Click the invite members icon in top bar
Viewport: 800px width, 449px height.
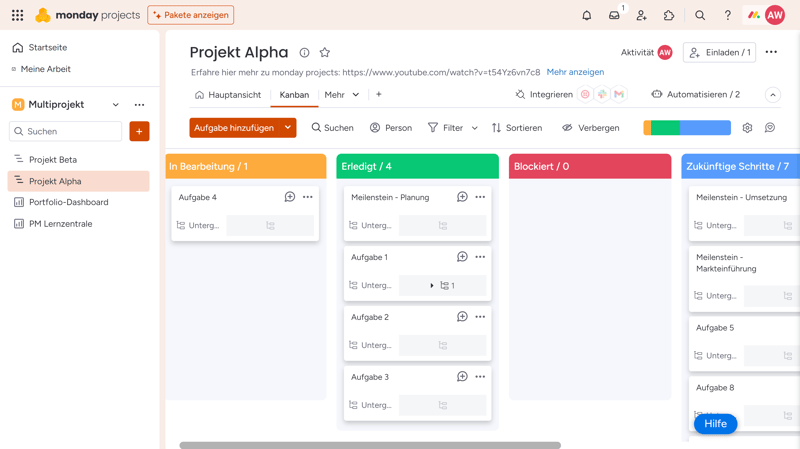(x=642, y=15)
